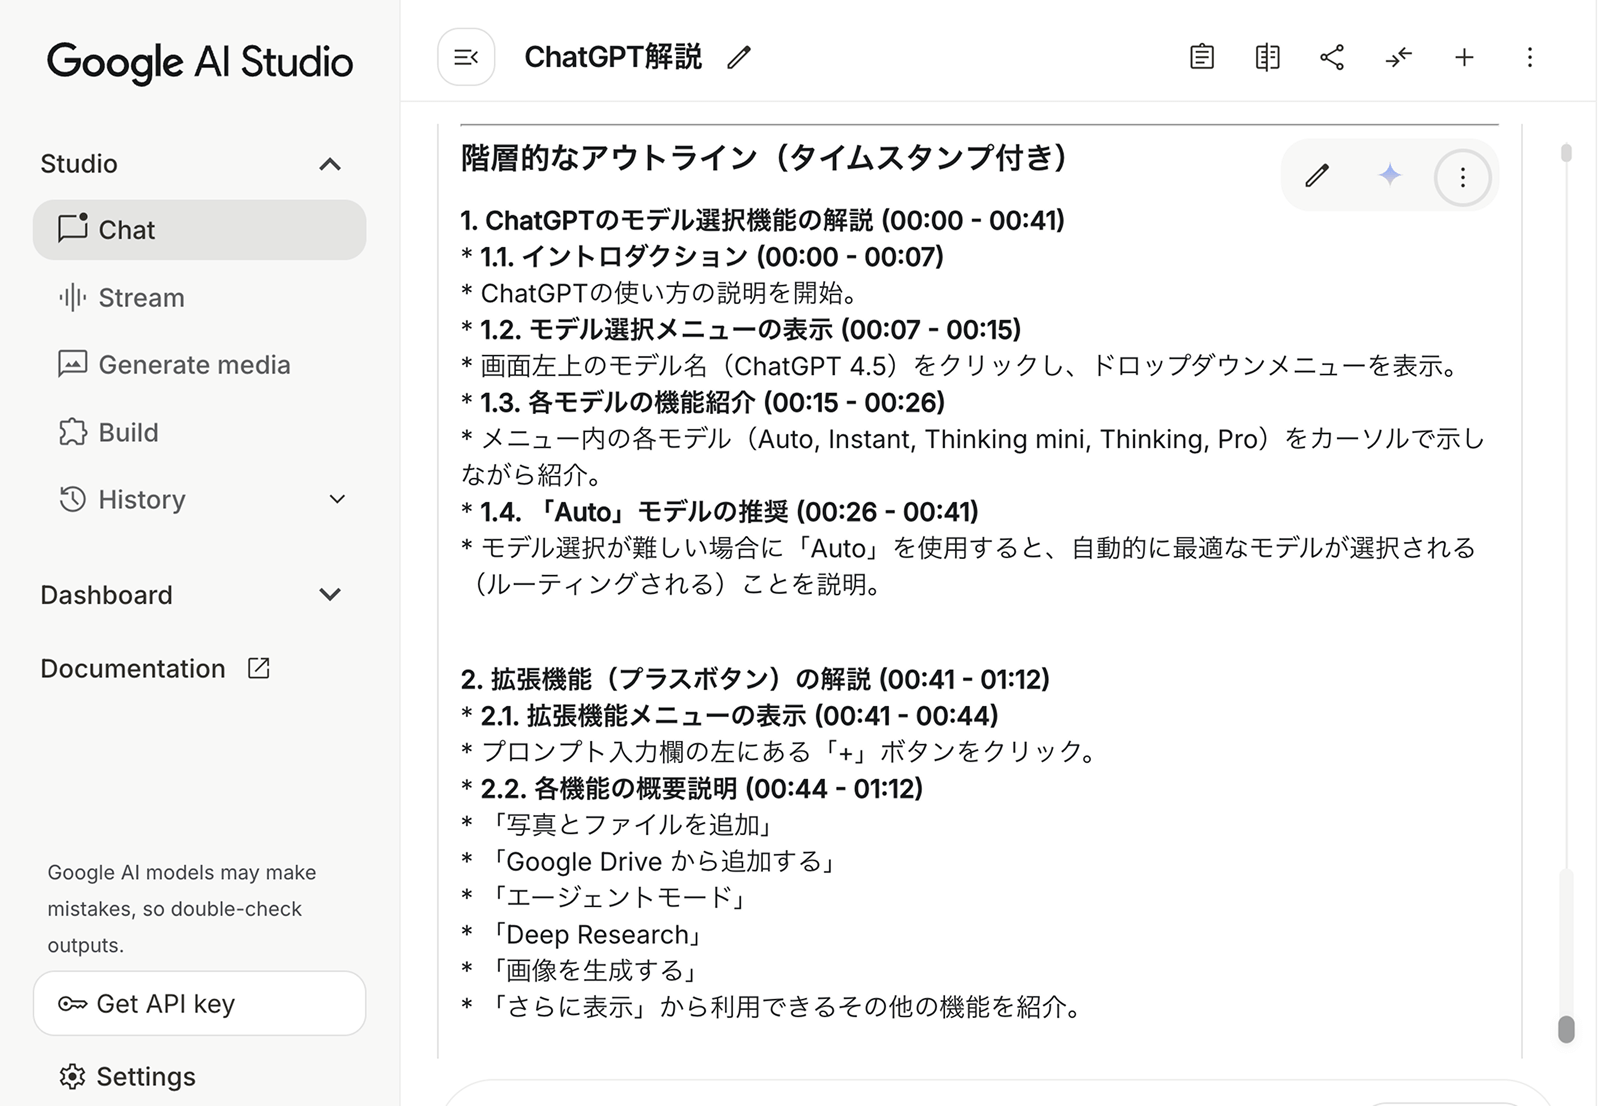The image size is (1600, 1106).
Task: Click the Chat bubble icon in sidebar
Action: [73, 228]
